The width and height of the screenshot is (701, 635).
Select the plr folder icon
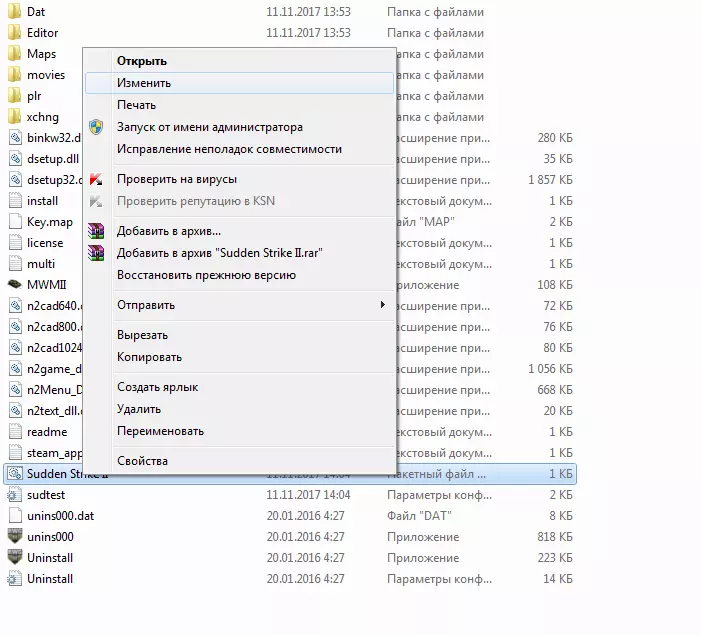point(15,96)
